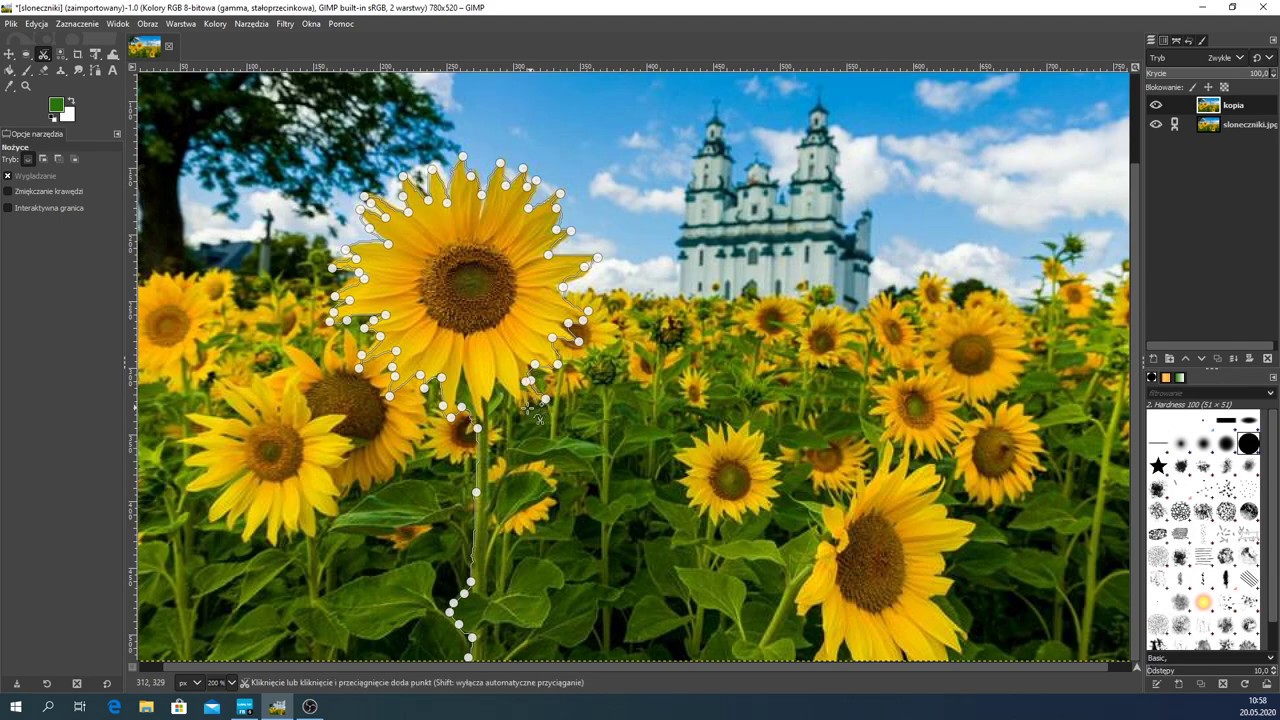Open the Undo History tab
Screen dimensions: 1280x720
(x=1189, y=41)
